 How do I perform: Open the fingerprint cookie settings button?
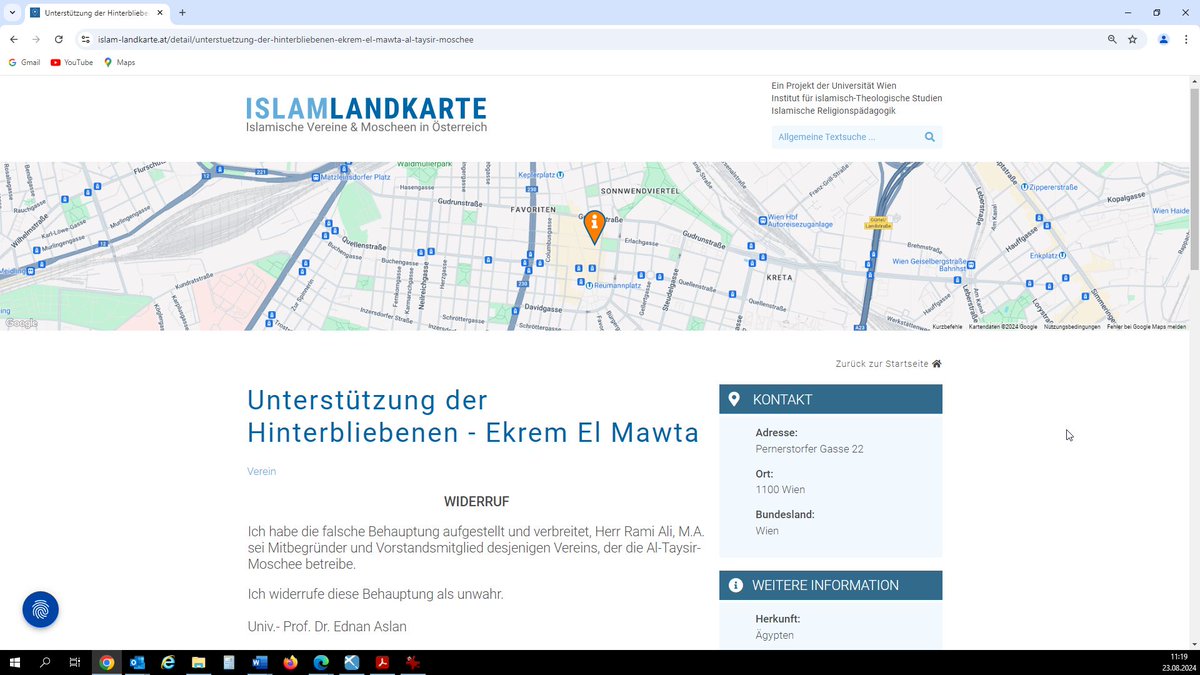(41, 609)
